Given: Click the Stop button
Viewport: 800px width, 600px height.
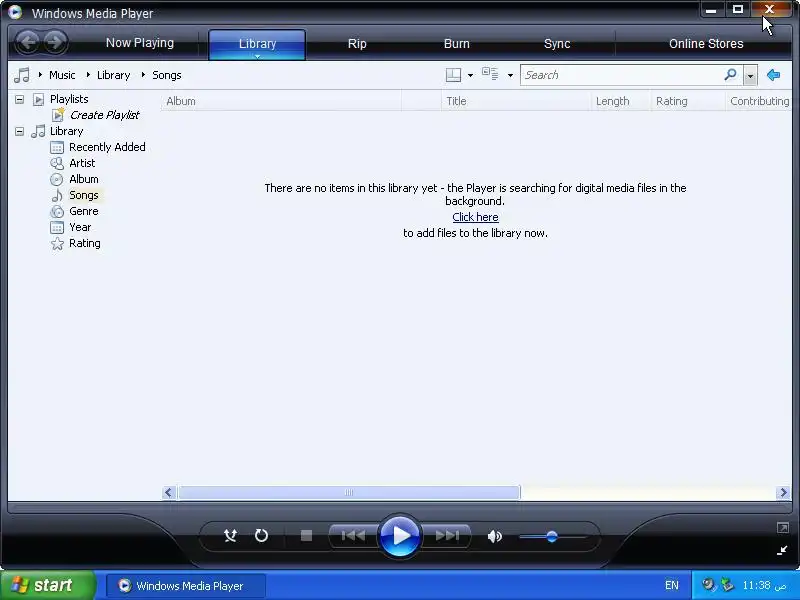Looking at the screenshot, I should tap(306, 536).
